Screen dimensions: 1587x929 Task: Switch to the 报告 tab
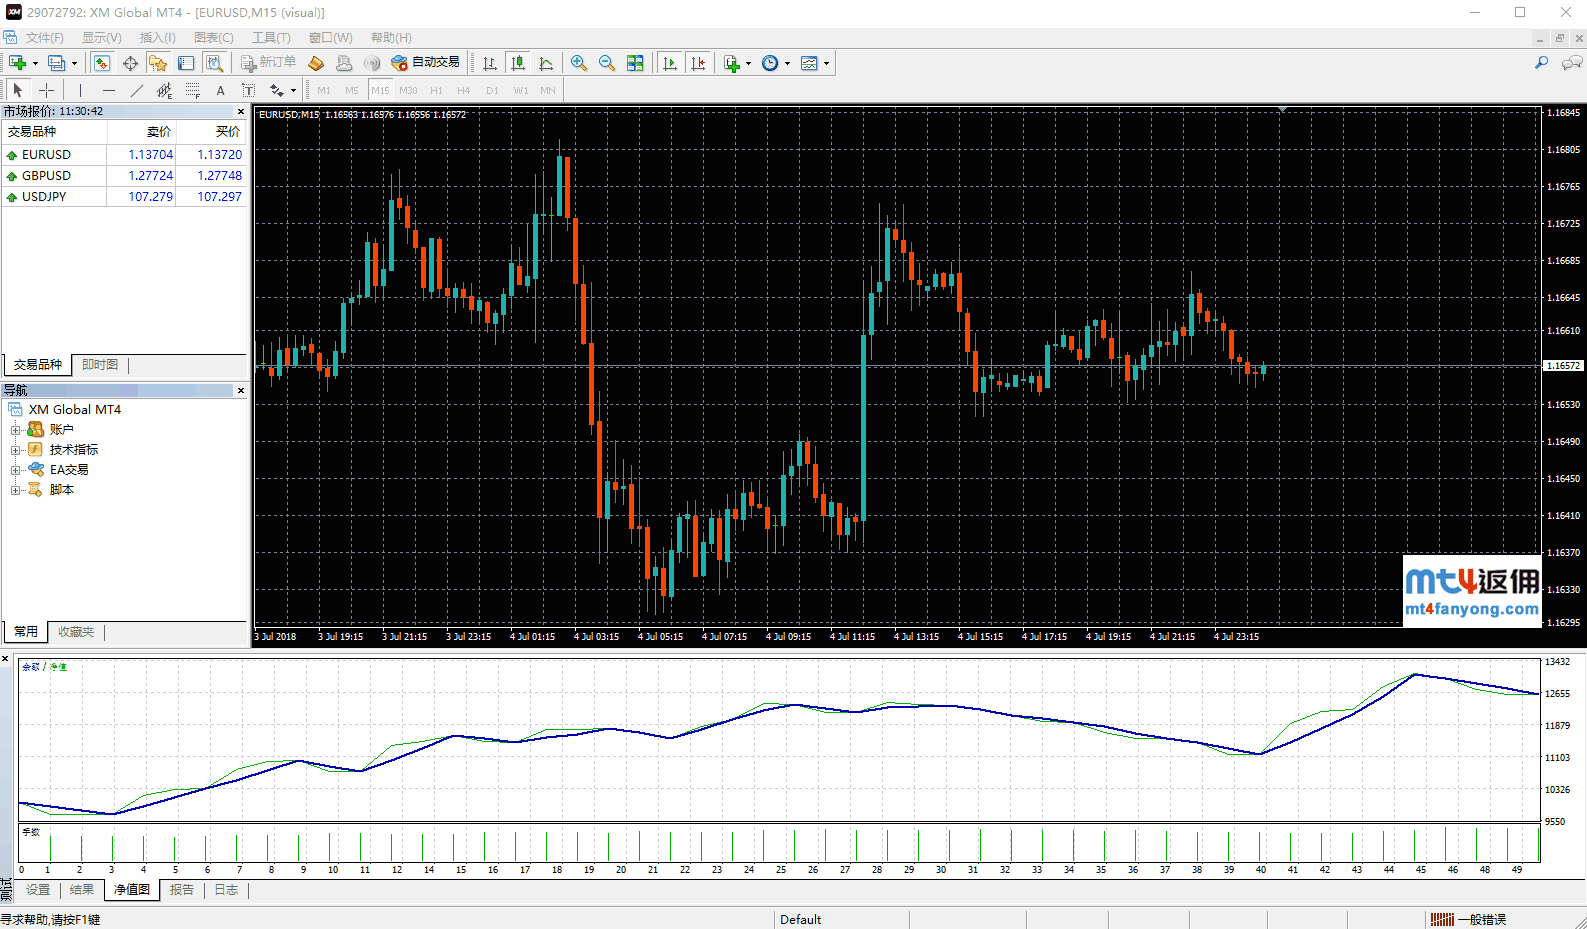(x=182, y=890)
